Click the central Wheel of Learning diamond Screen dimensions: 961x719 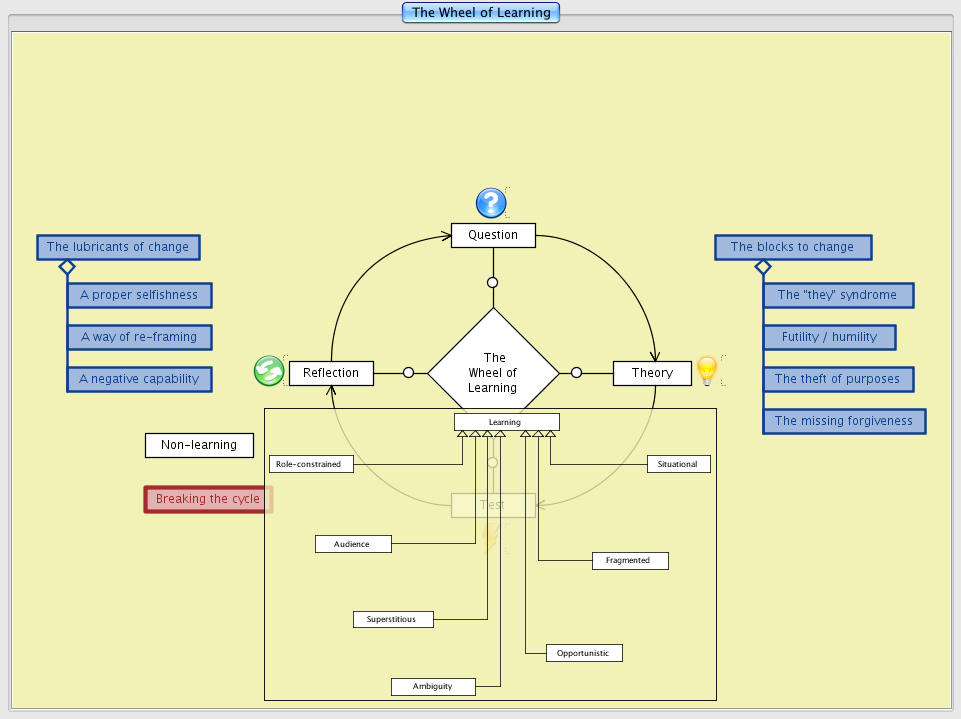[493, 372]
